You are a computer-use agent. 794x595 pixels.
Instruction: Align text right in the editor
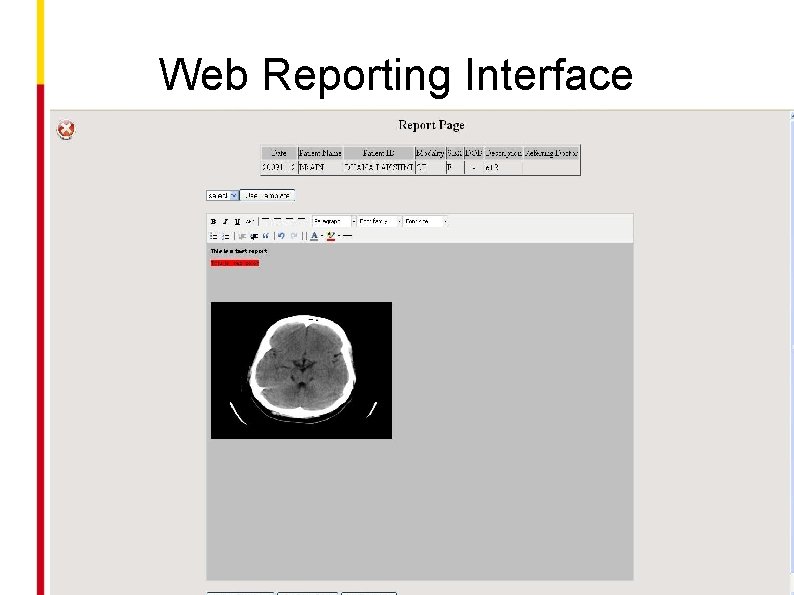[x=290, y=221]
